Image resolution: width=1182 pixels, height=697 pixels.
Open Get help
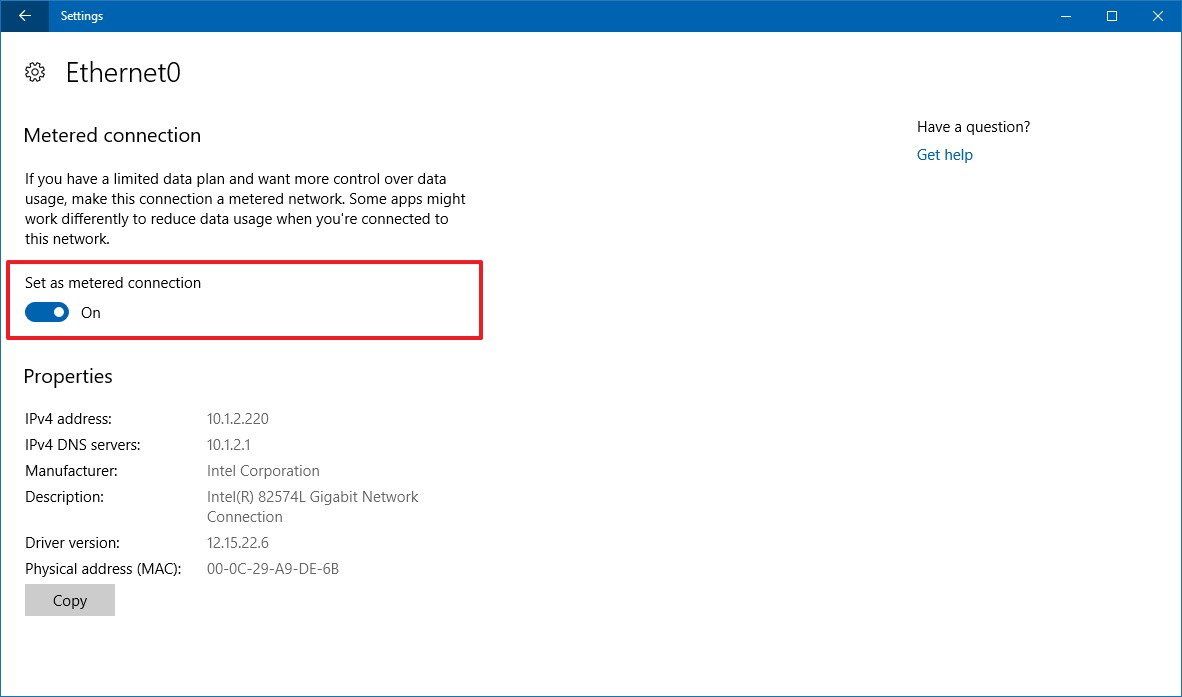(x=944, y=154)
